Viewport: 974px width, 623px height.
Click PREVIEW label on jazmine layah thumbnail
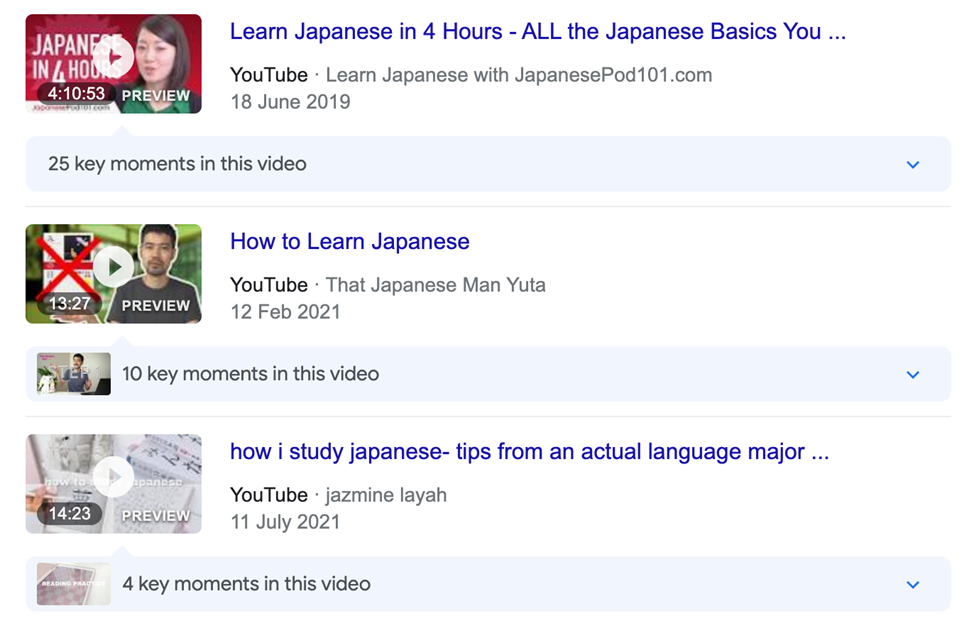point(155,515)
